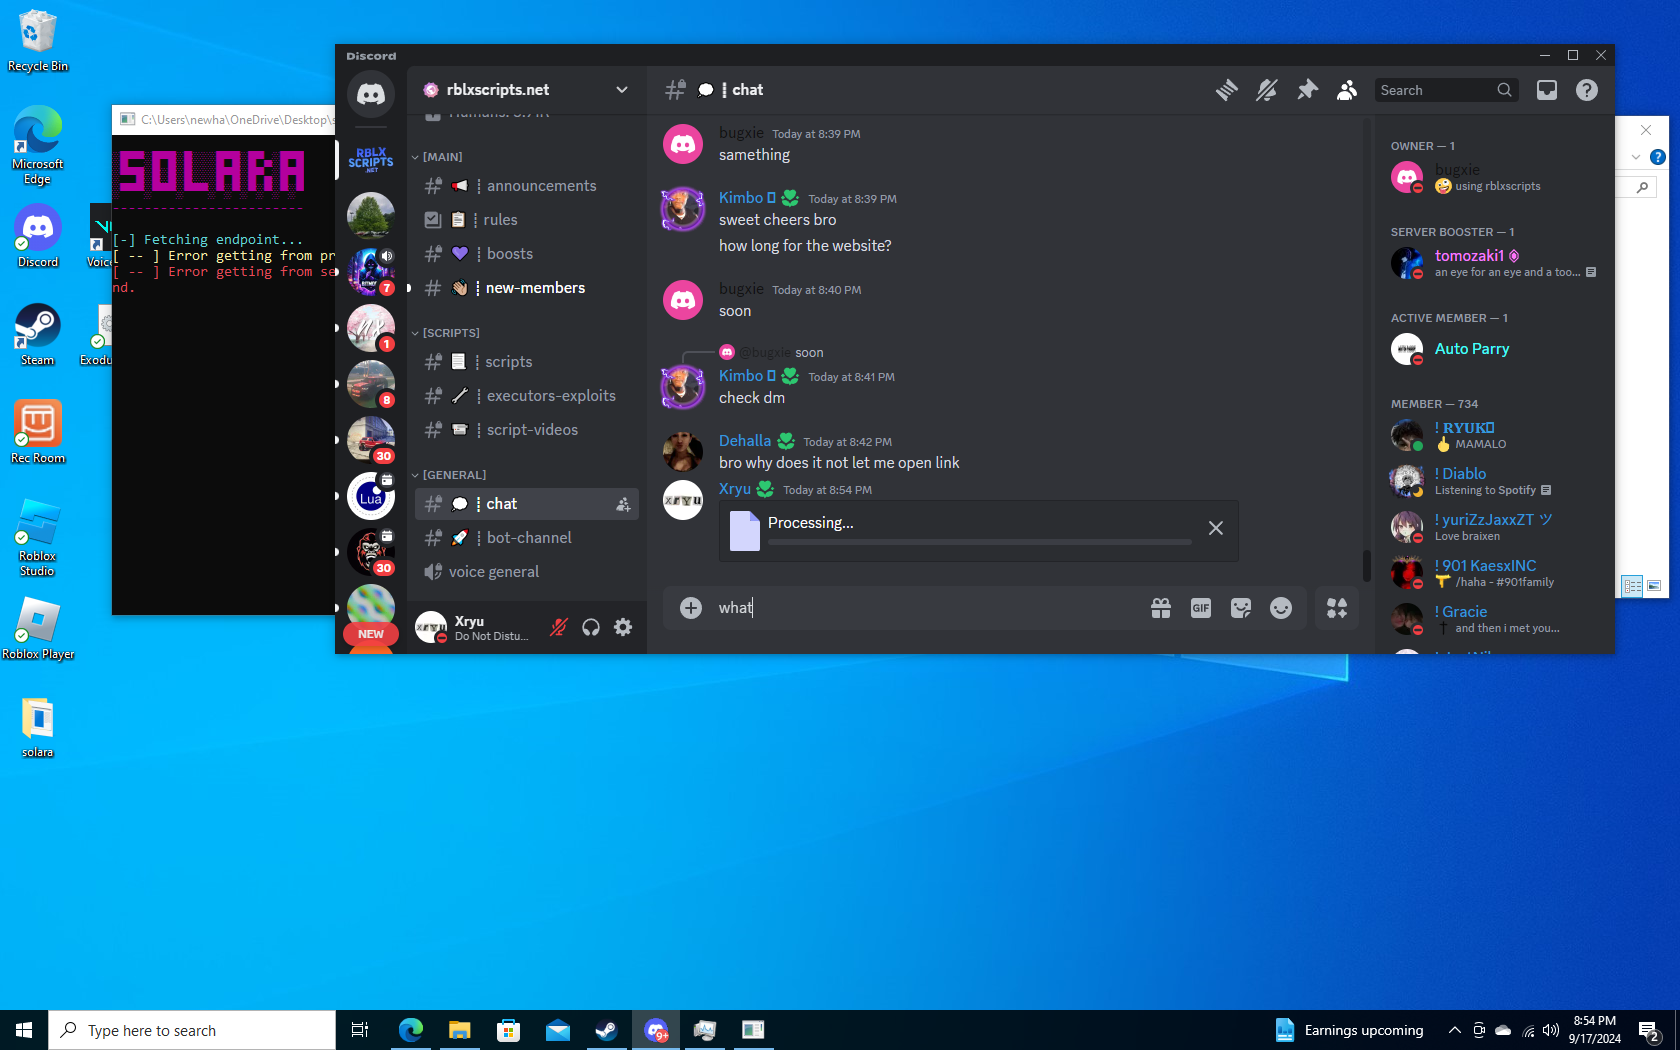Click the NEW unread mentions pill
The height and width of the screenshot is (1050, 1680).
coord(371,634)
